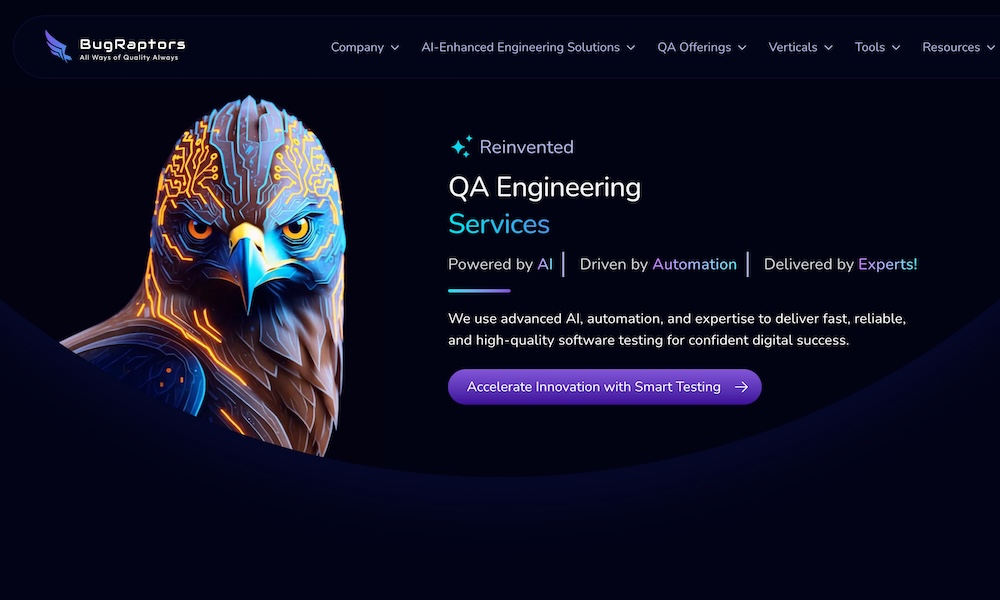This screenshot has width=1000, height=600.
Task: Click the sparkle icon beside Reinvented
Action: click(460, 147)
